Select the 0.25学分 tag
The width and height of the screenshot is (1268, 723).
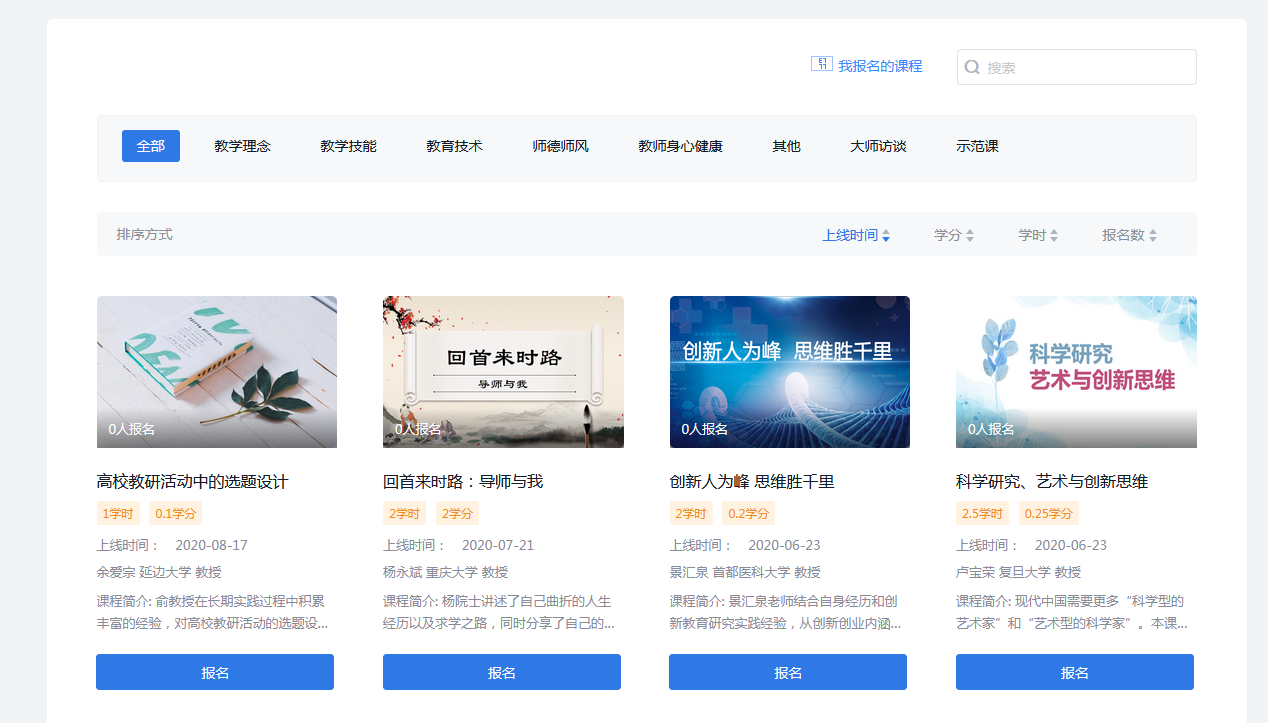(x=1049, y=514)
